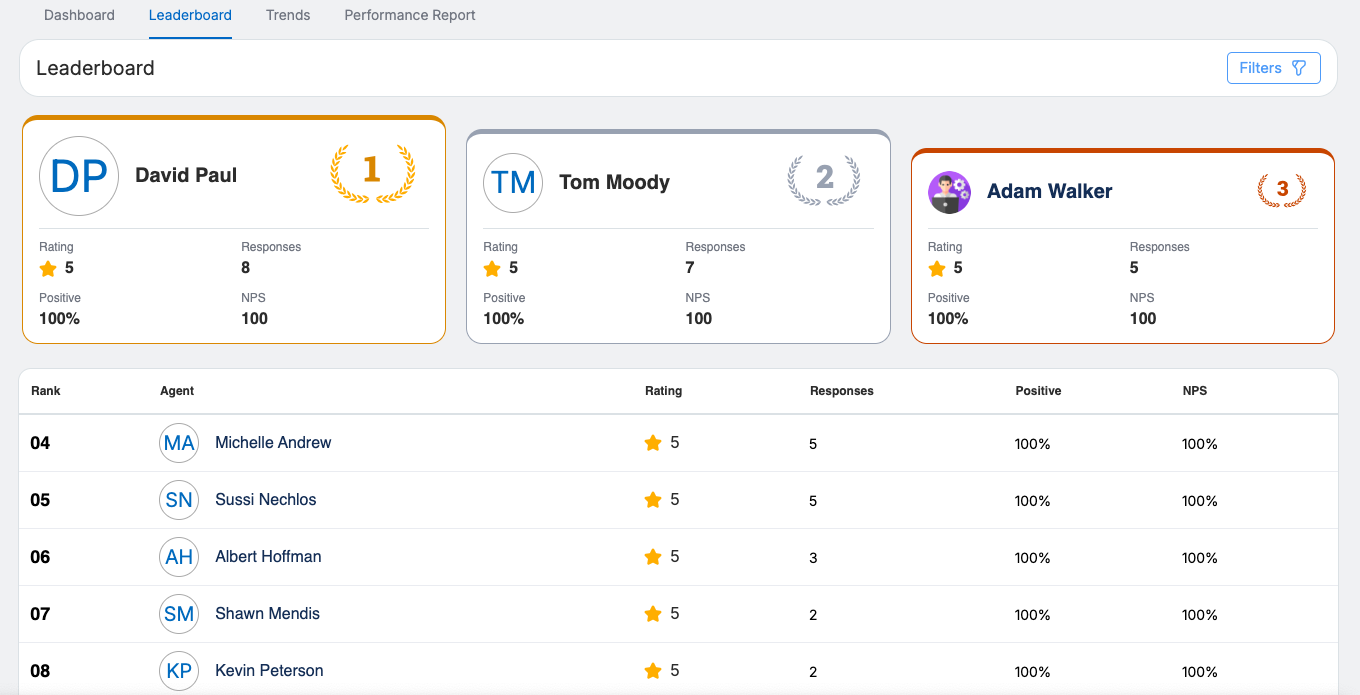This screenshot has height=695, width=1360.
Task: Click Kevin Peterson's KP avatar icon
Action: point(179,671)
